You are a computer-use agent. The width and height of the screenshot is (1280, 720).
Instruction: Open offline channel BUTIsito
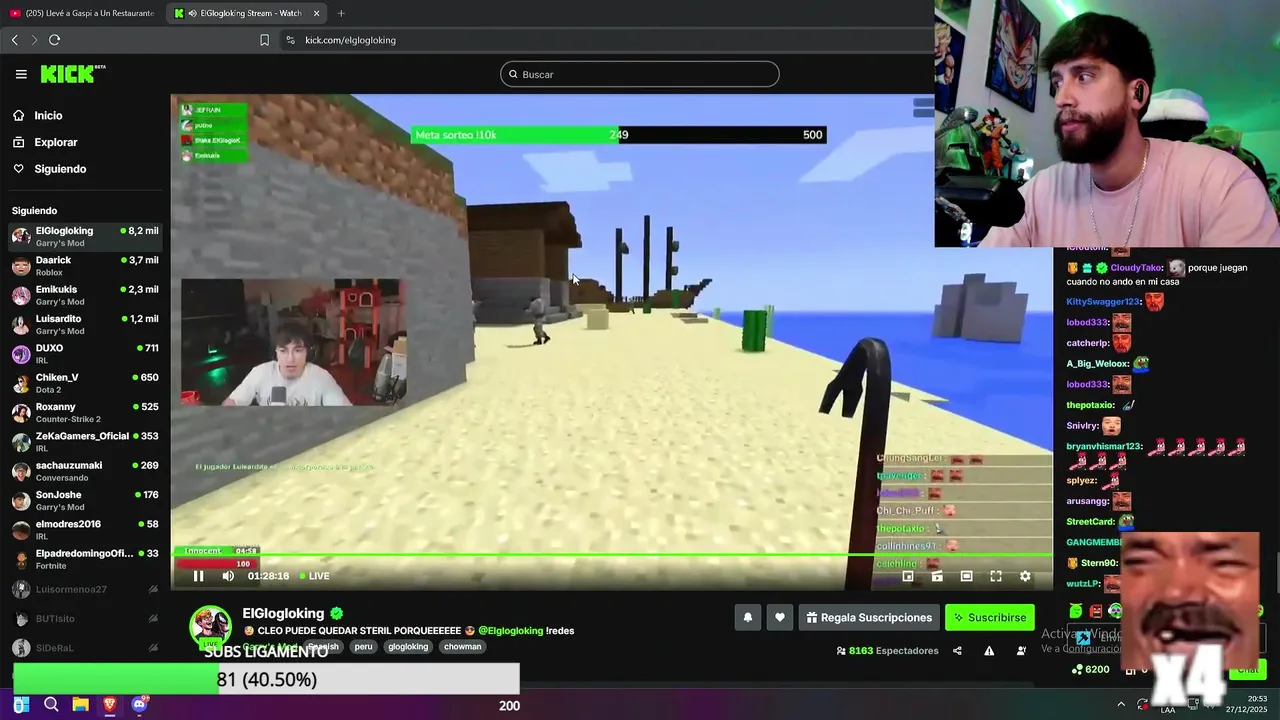(85, 618)
